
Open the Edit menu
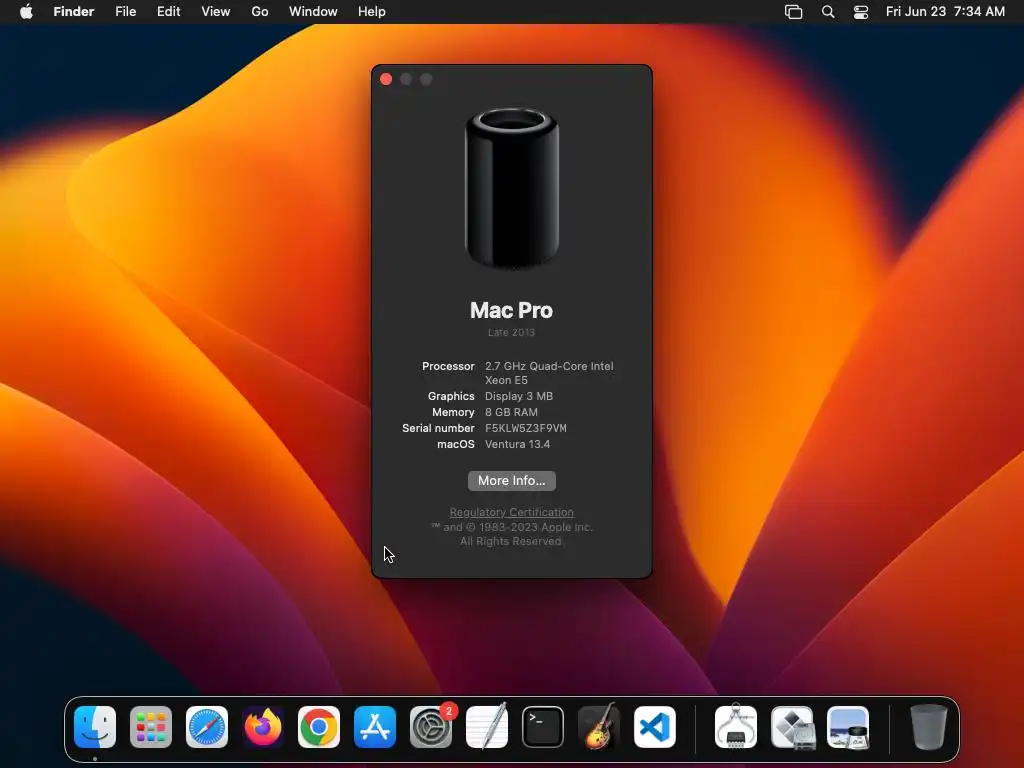[x=168, y=12]
